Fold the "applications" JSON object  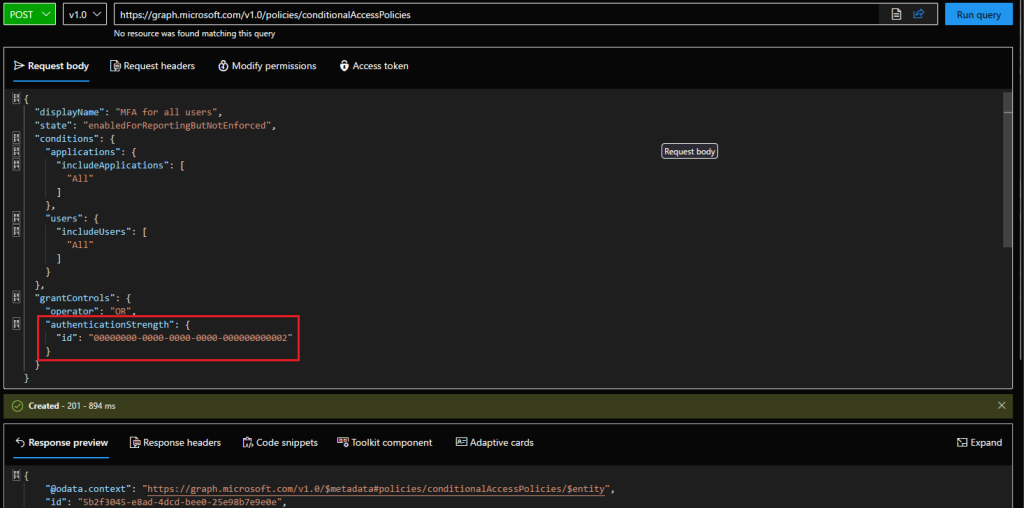[x=16, y=151]
